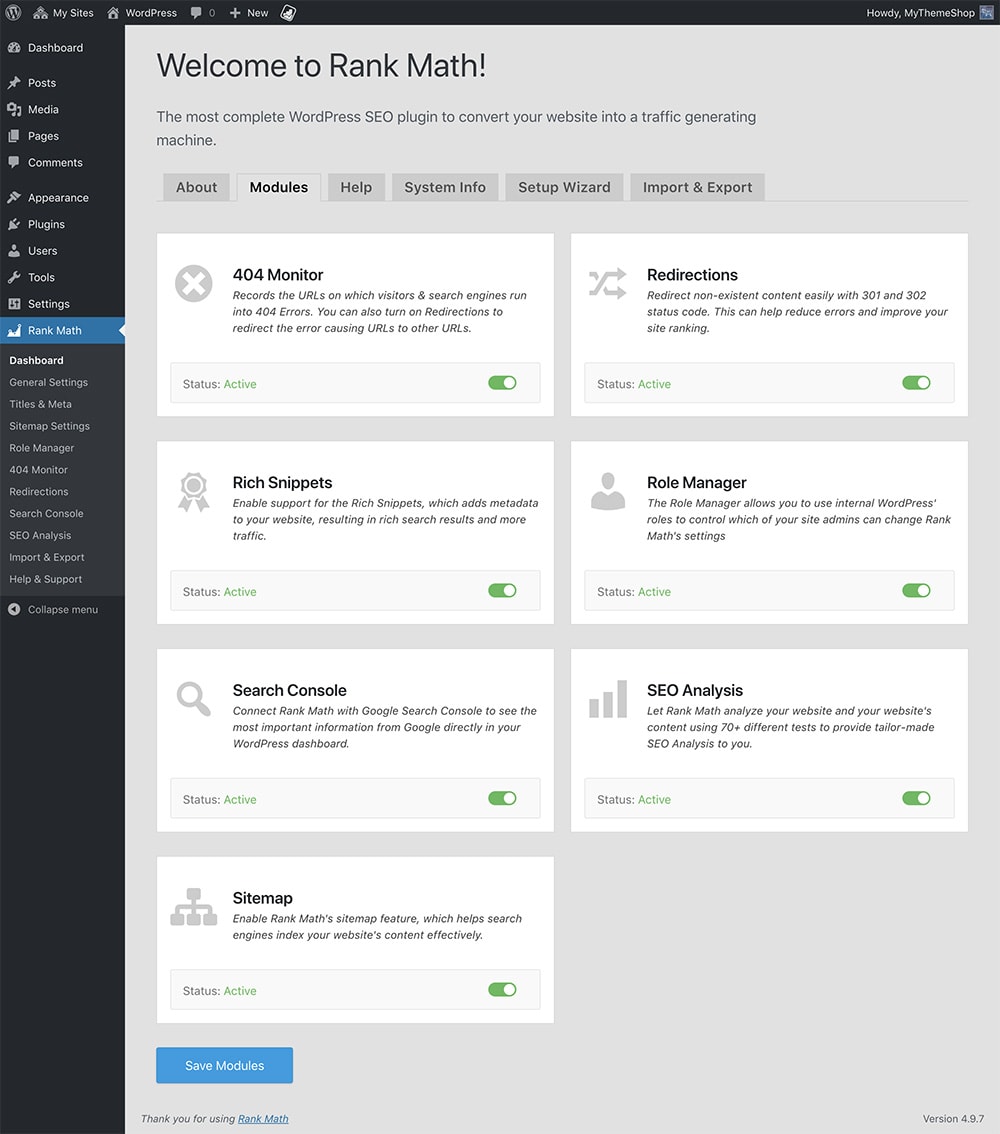Click the Comments icon in sidebar
This screenshot has height=1134, width=1000.
(14, 163)
